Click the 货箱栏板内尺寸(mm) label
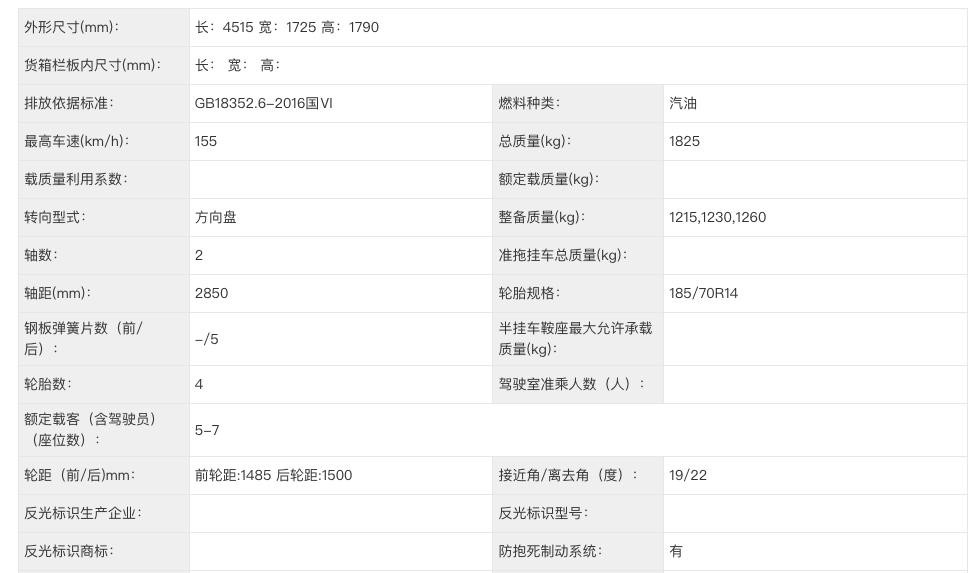The height and width of the screenshot is (573, 973). pos(92,65)
